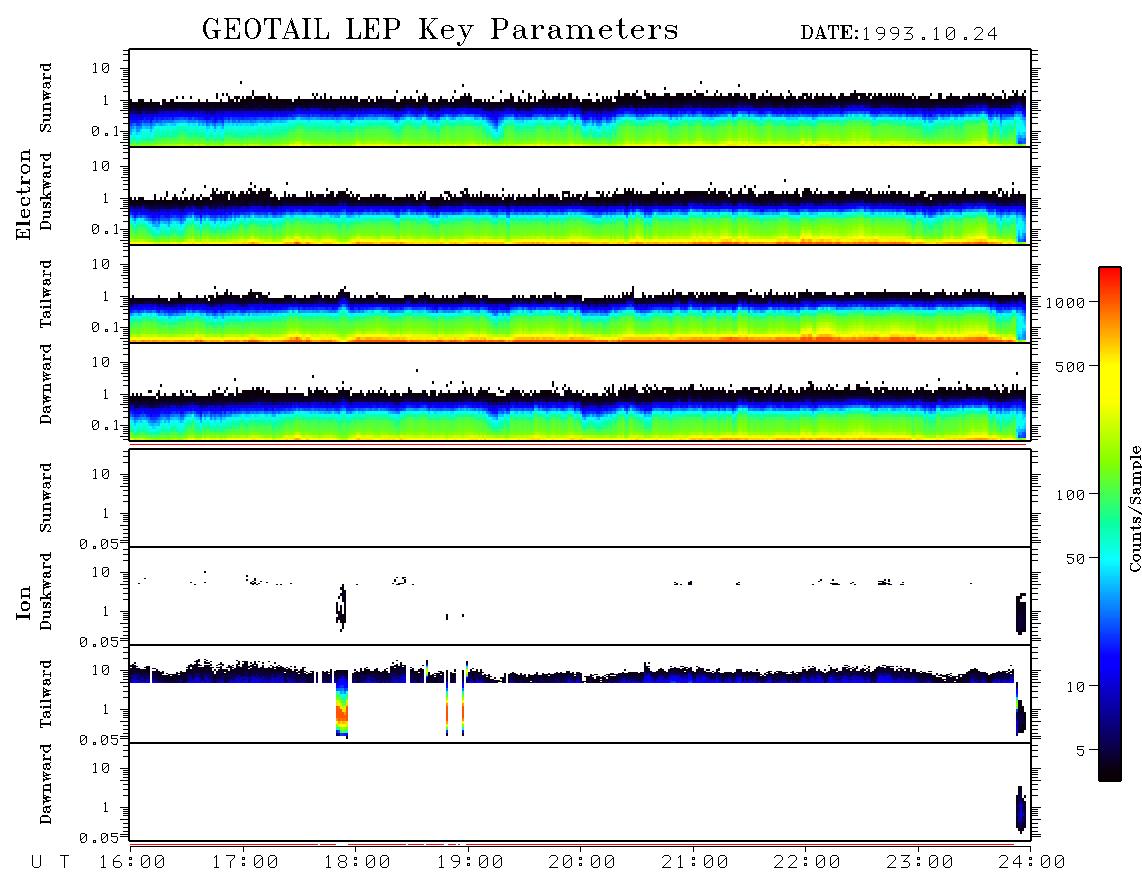The height and width of the screenshot is (880, 1142).
Task: Click the title 'GEOTAIL LEP Key Parameters'
Action: pyautogui.click(x=440, y=30)
